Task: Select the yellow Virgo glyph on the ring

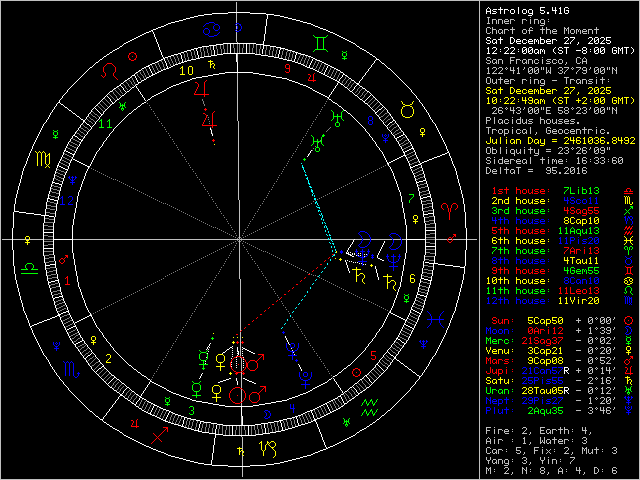Action: click(x=44, y=158)
